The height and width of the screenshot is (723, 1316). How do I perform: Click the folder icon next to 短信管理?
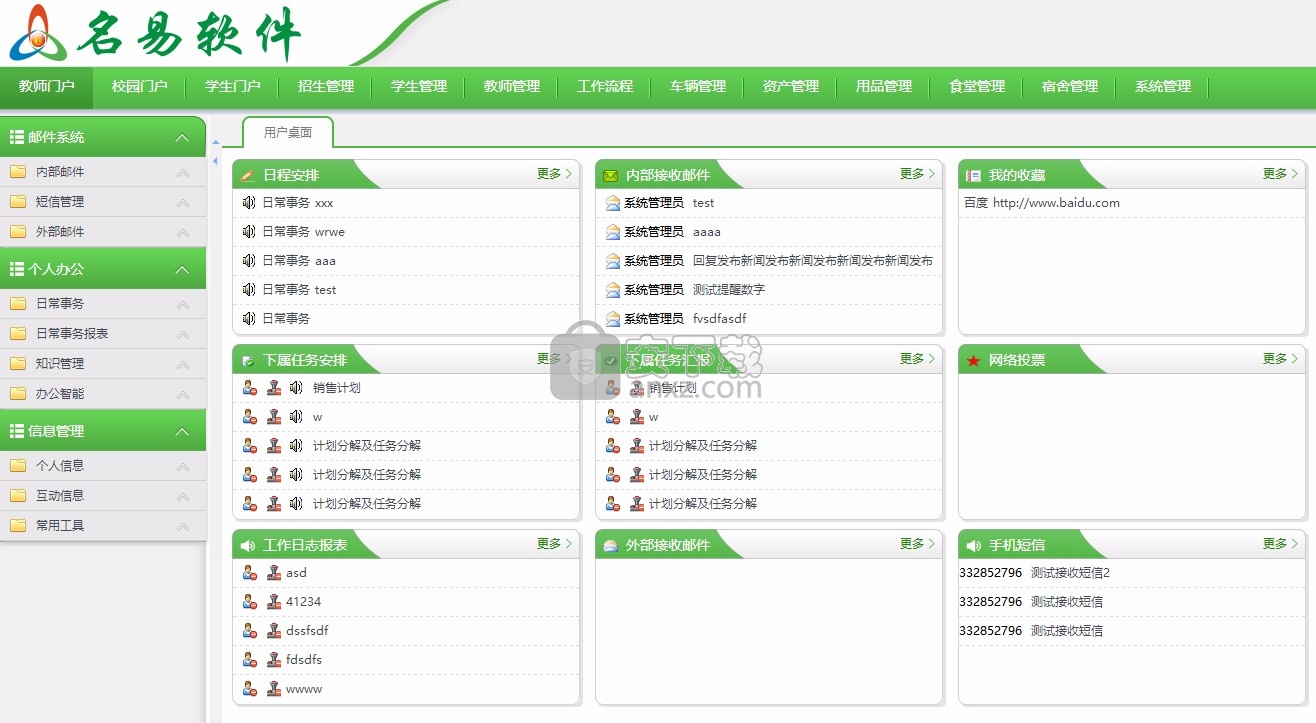[x=18, y=201]
